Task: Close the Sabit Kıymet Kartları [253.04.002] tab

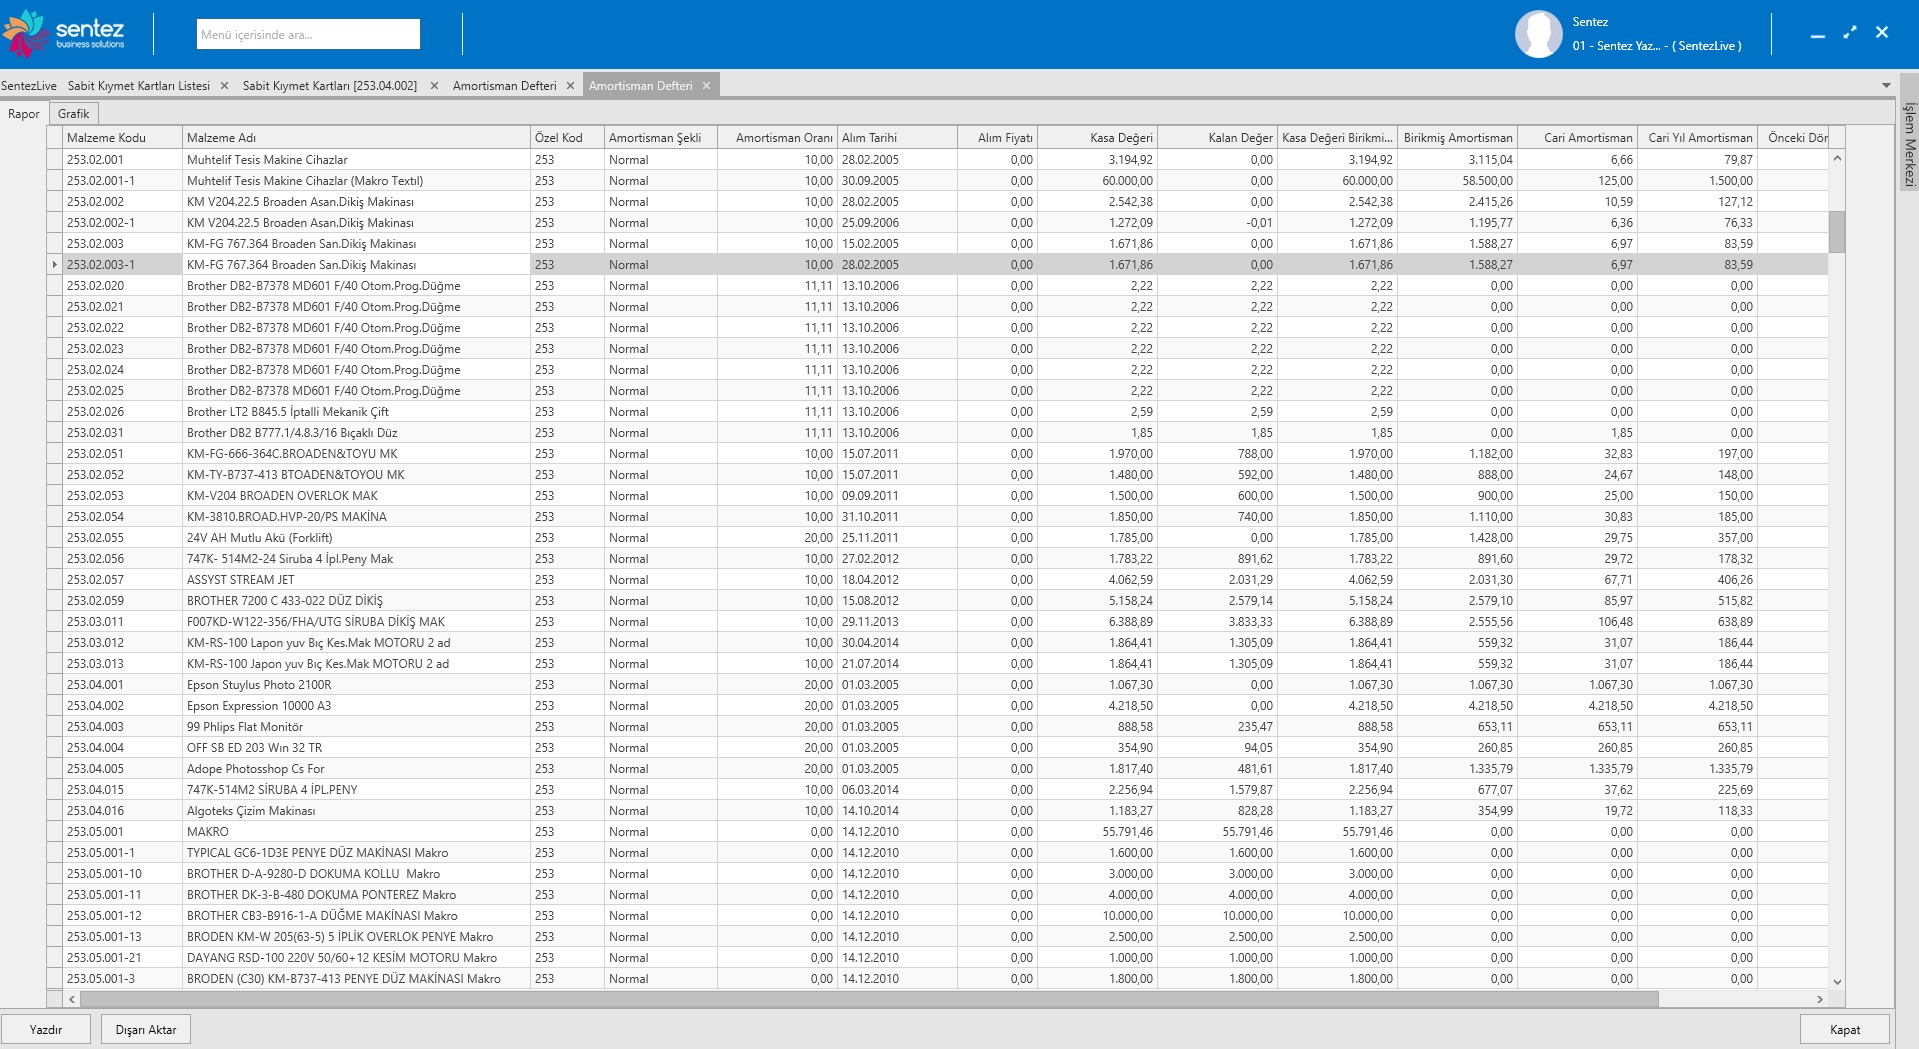Action: click(x=434, y=86)
